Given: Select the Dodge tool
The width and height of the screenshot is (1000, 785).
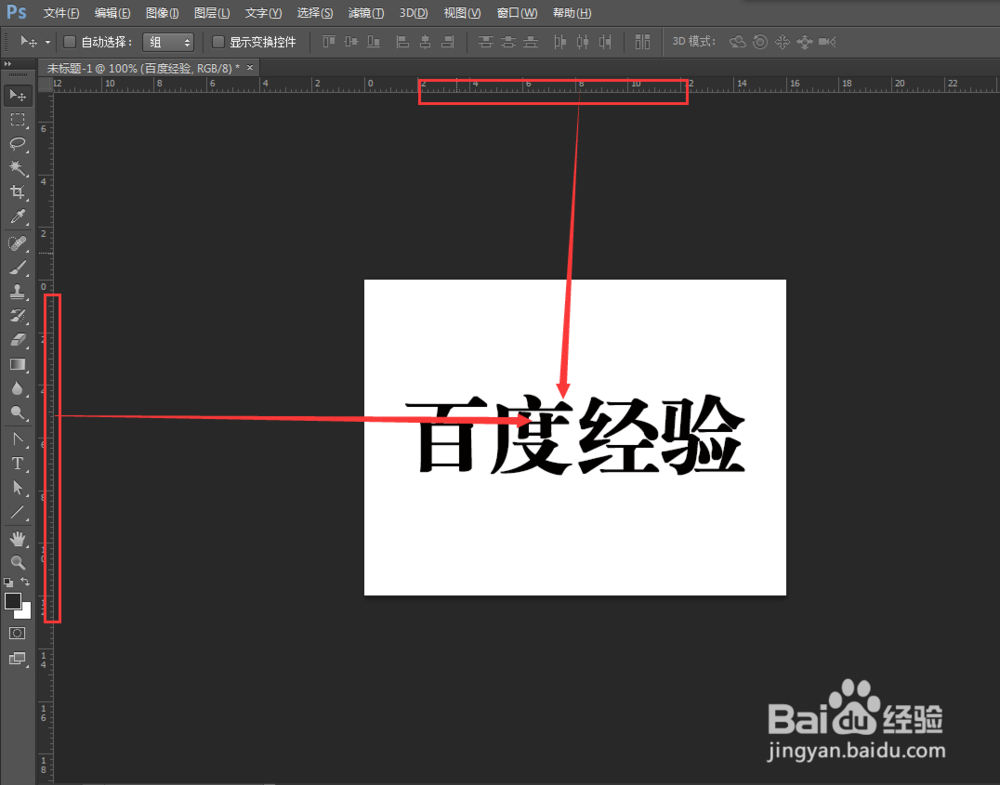Looking at the screenshot, I should tap(17, 413).
